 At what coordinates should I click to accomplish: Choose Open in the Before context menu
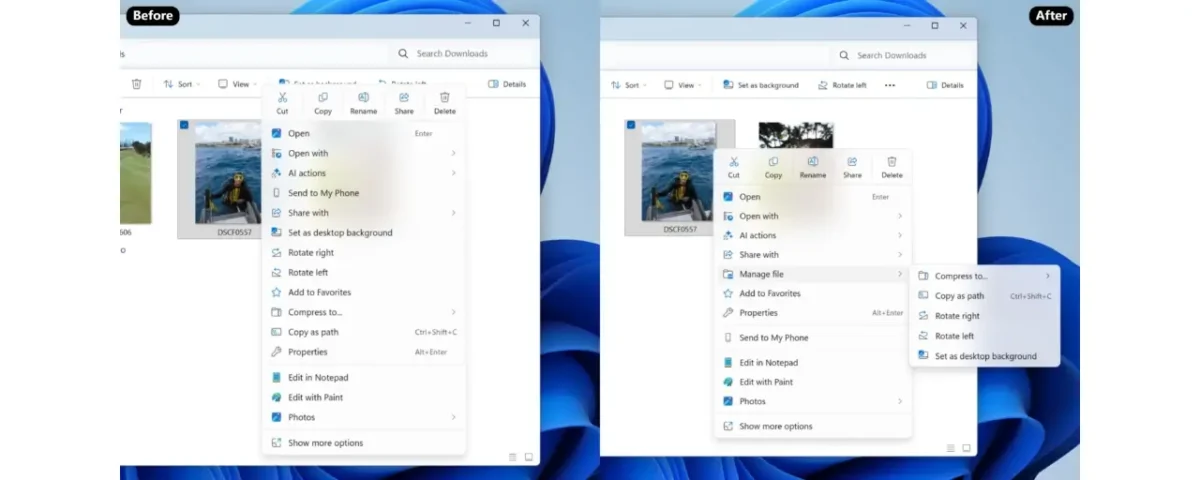pyautogui.click(x=364, y=133)
